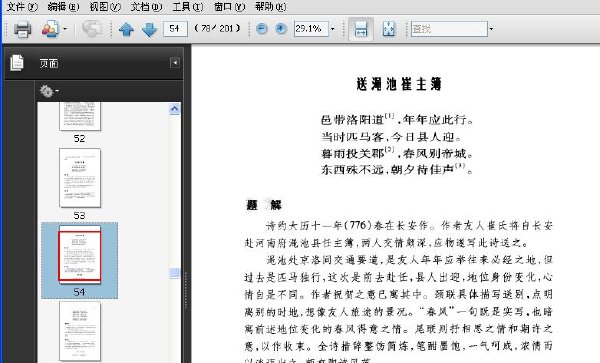The width and height of the screenshot is (600, 363).
Task: Open the collaborate people icon button
Action: point(50,29)
